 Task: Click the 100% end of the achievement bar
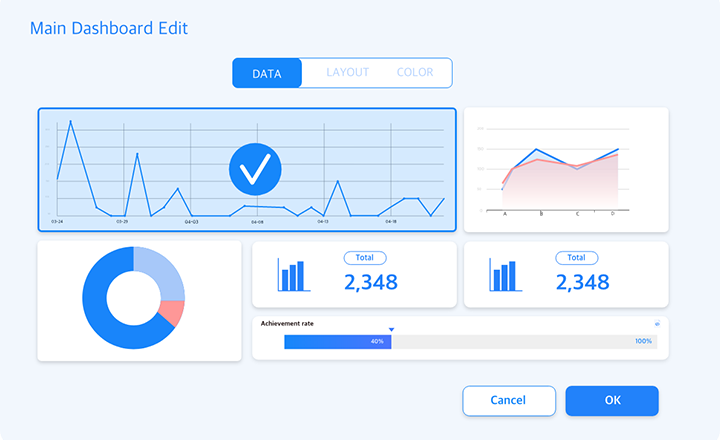(642, 342)
